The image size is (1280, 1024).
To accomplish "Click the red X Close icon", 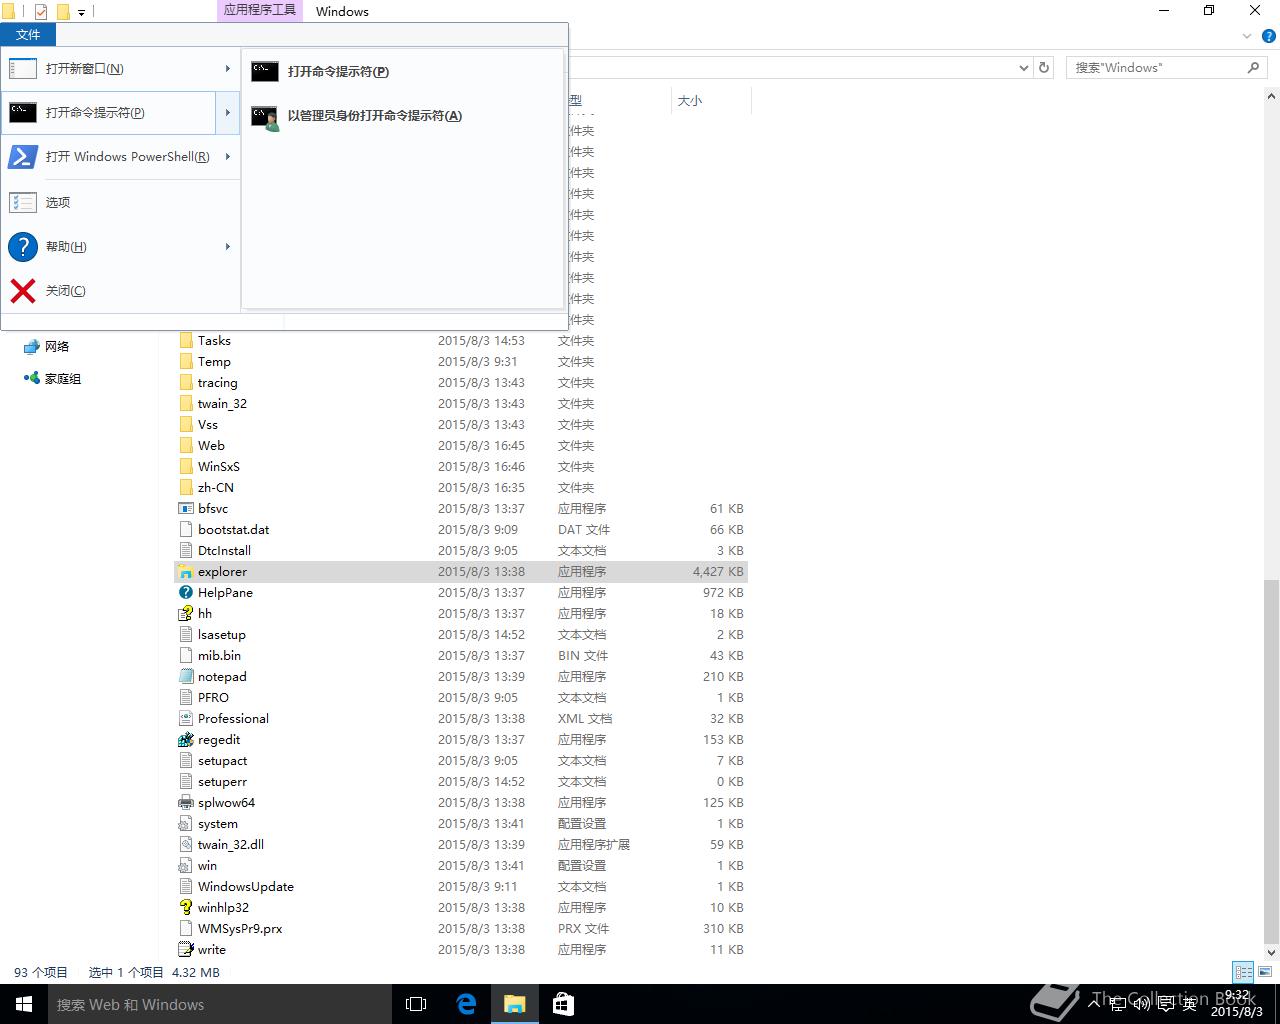I will point(22,291).
